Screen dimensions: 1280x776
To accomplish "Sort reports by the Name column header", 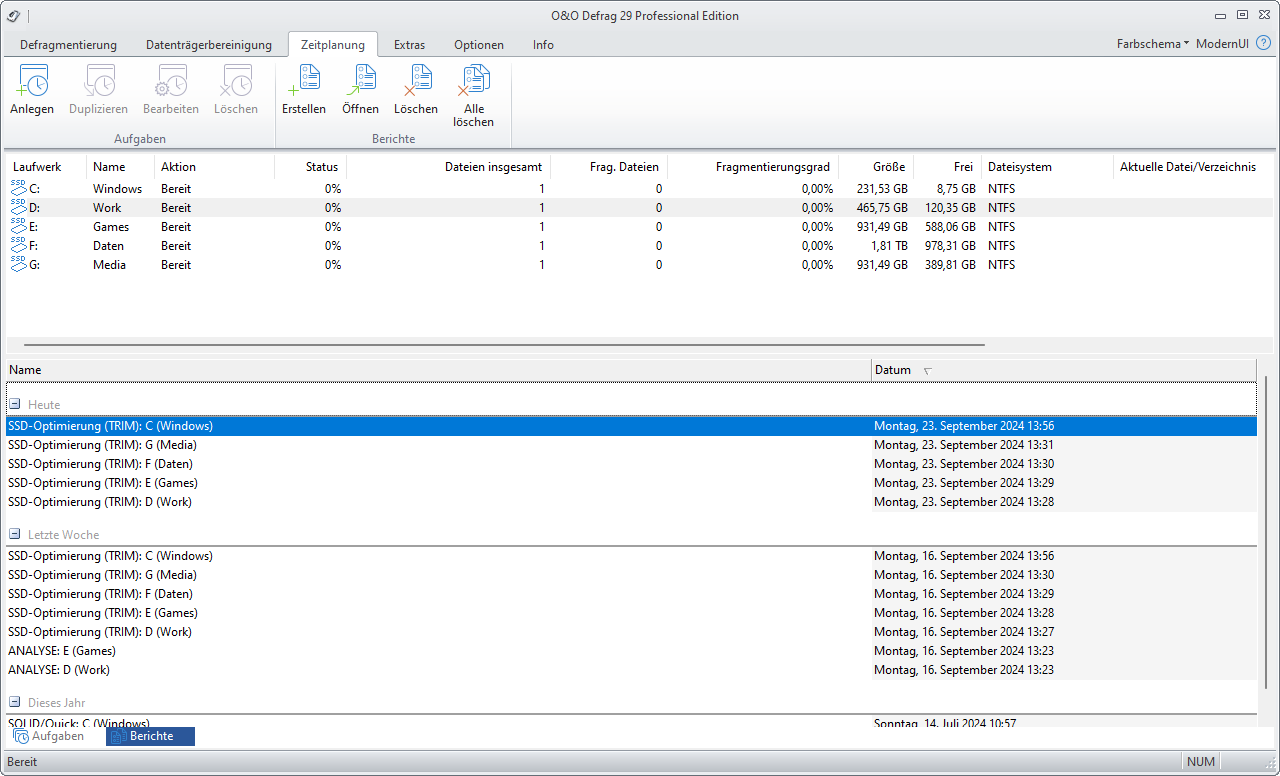I will (438, 370).
